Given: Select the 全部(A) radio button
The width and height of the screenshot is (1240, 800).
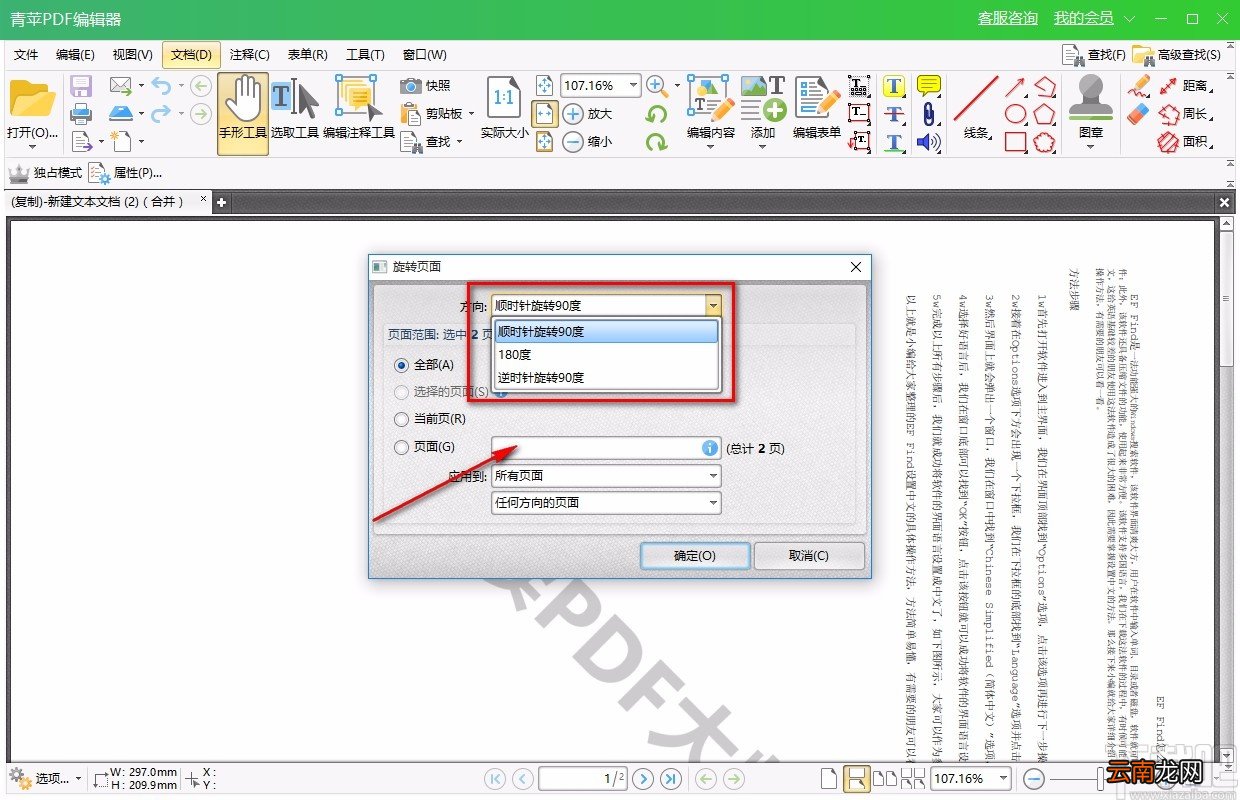Looking at the screenshot, I should pyautogui.click(x=425, y=366).
